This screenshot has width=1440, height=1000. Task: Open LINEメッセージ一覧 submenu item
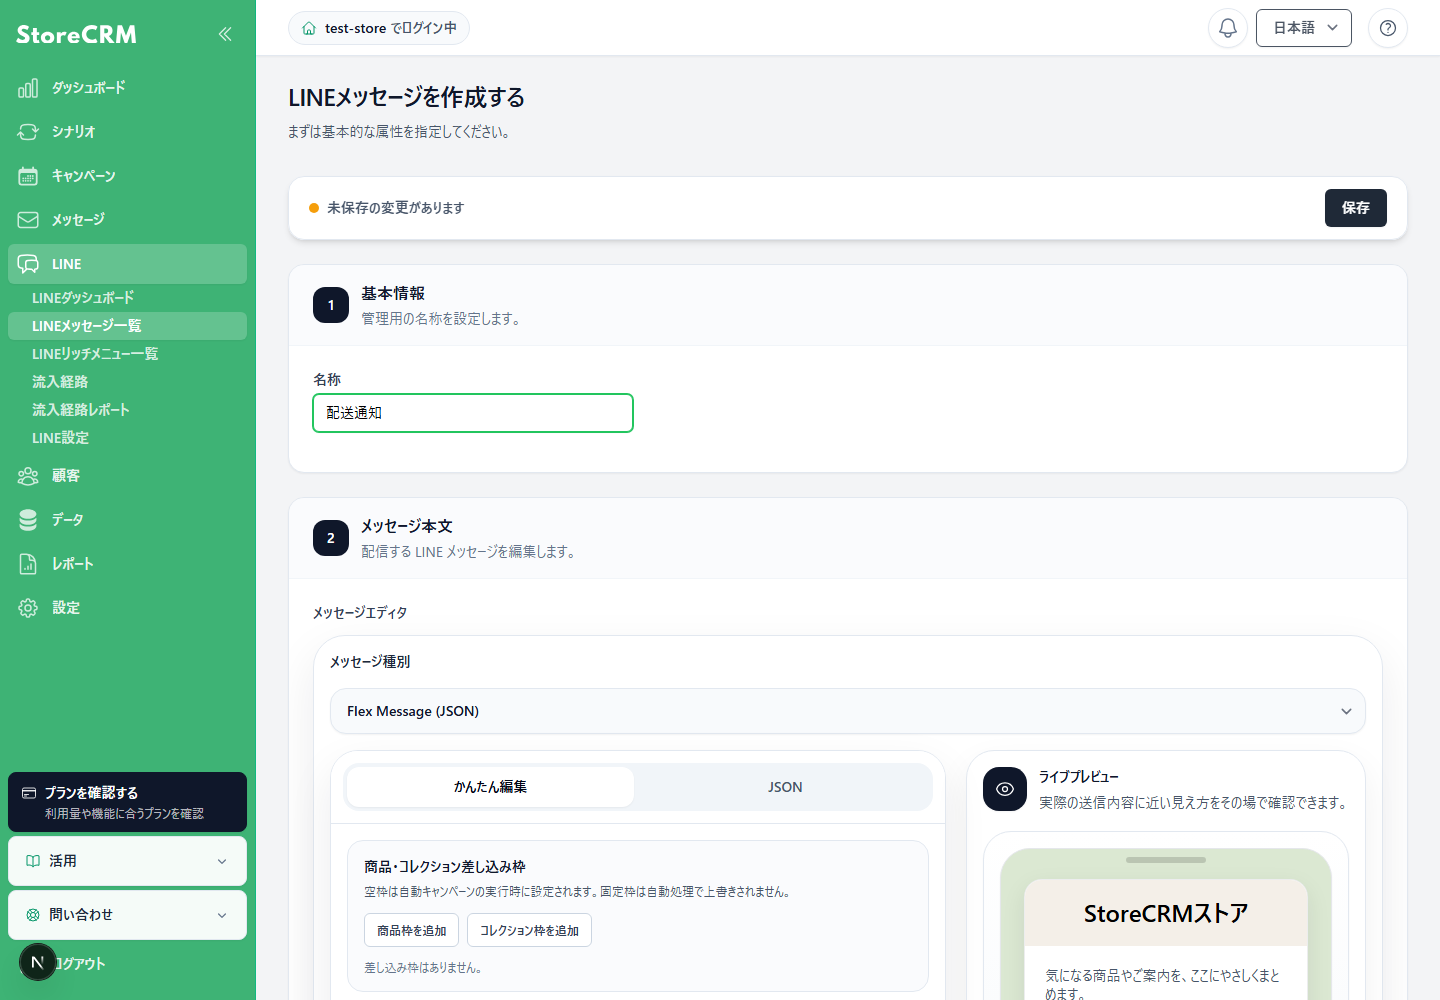coord(127,326)
